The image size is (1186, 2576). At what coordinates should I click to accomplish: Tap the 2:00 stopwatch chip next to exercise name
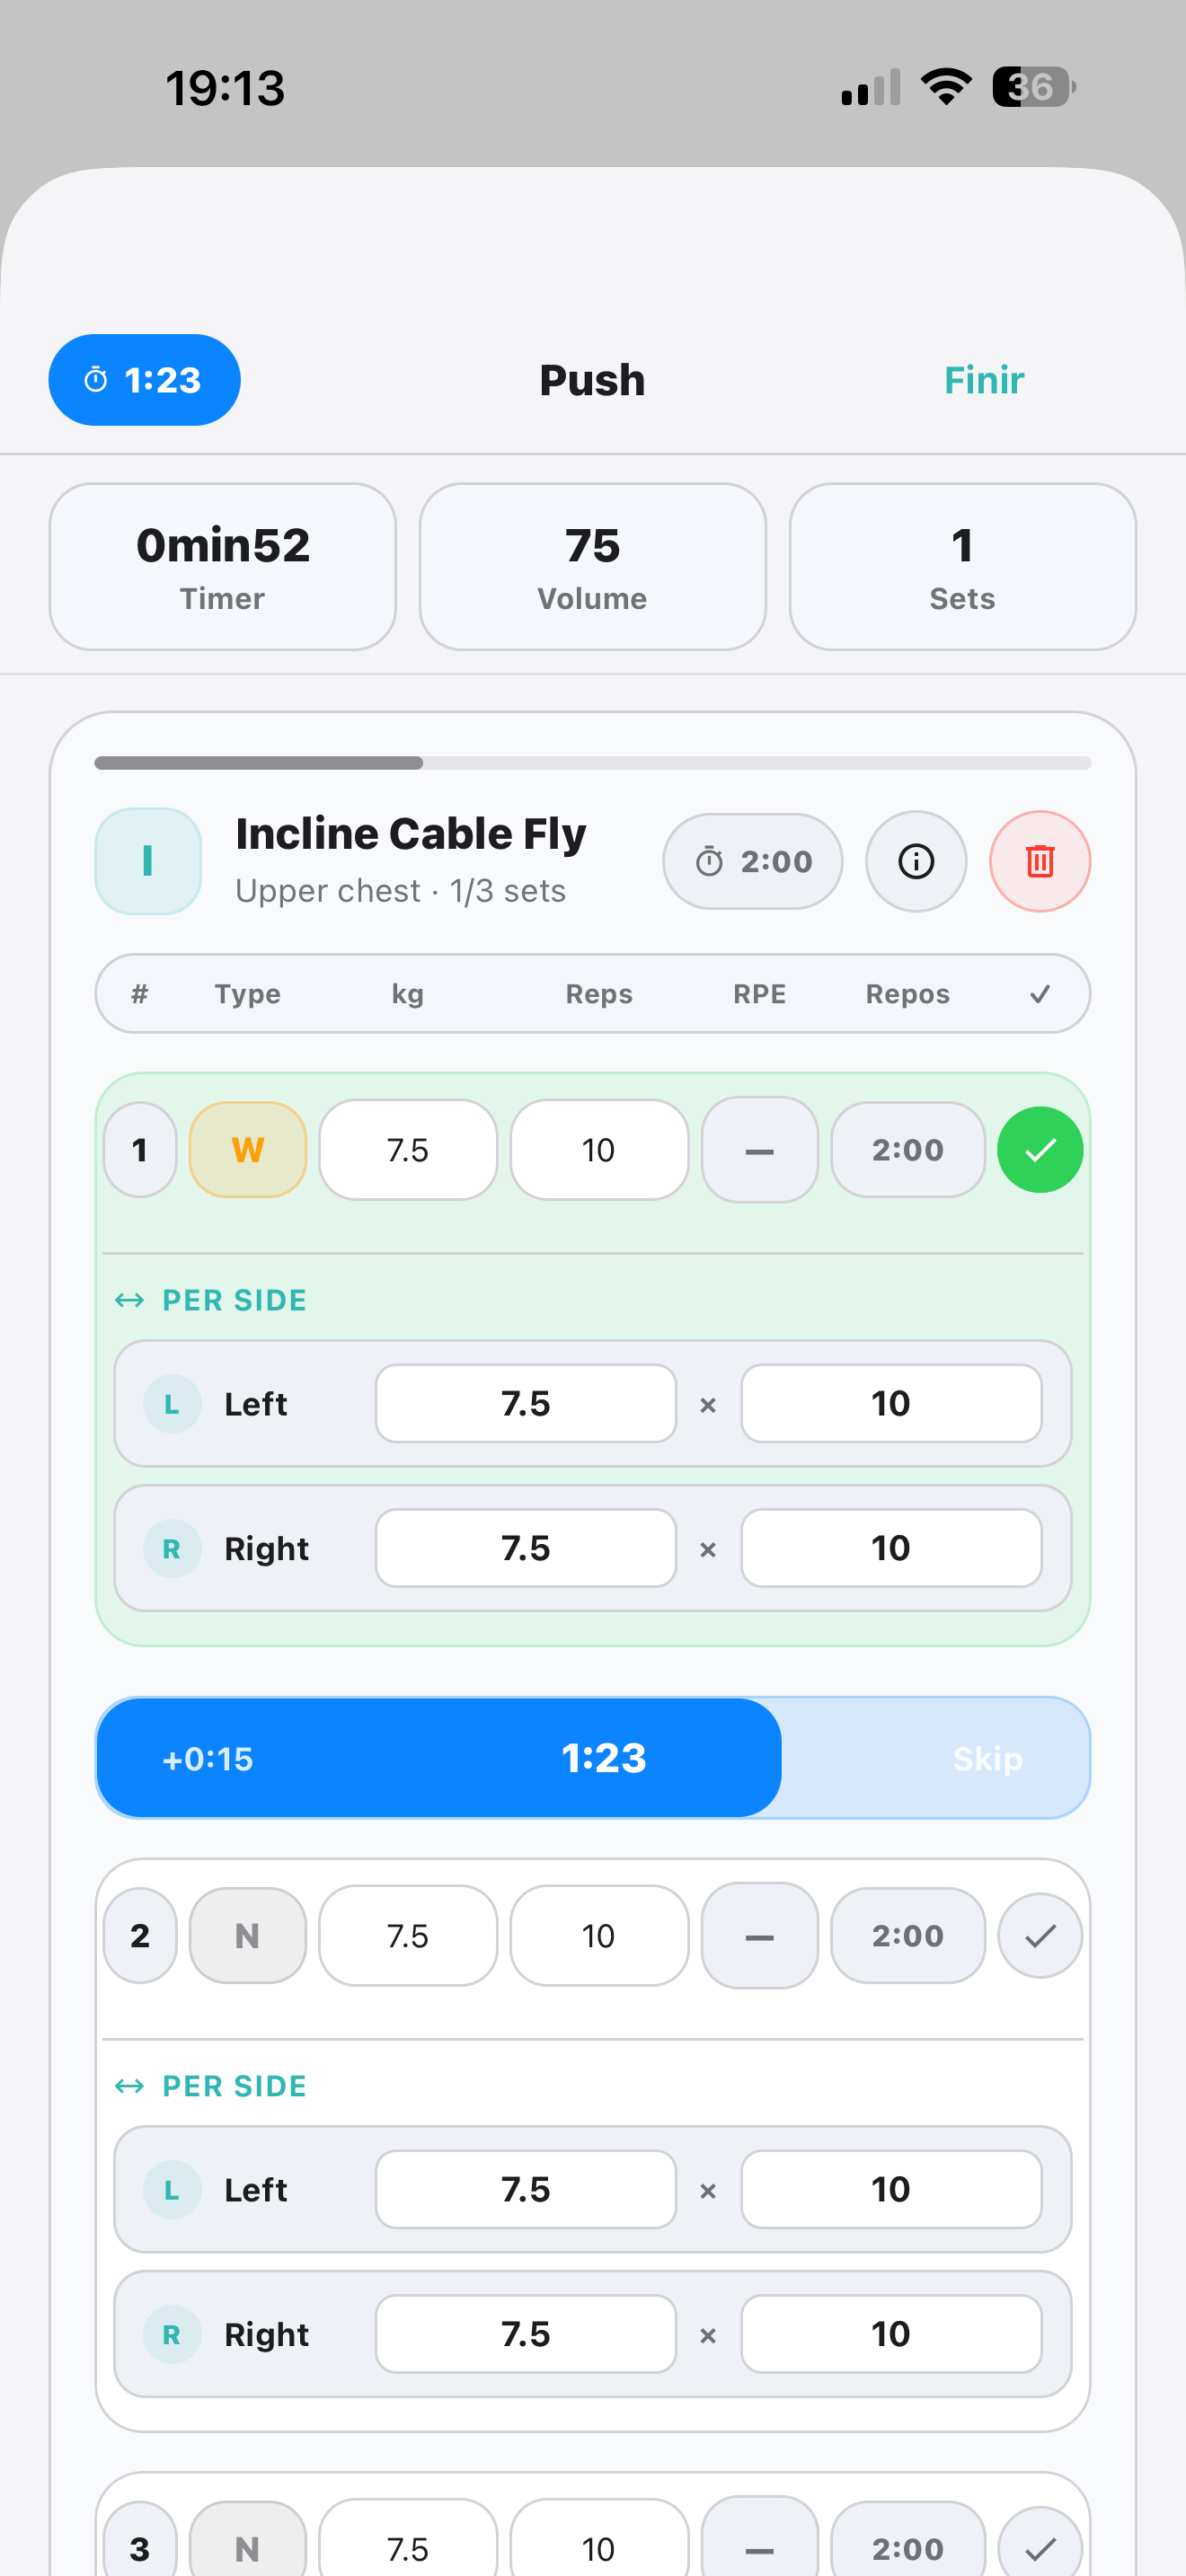[x=752, y=861]
